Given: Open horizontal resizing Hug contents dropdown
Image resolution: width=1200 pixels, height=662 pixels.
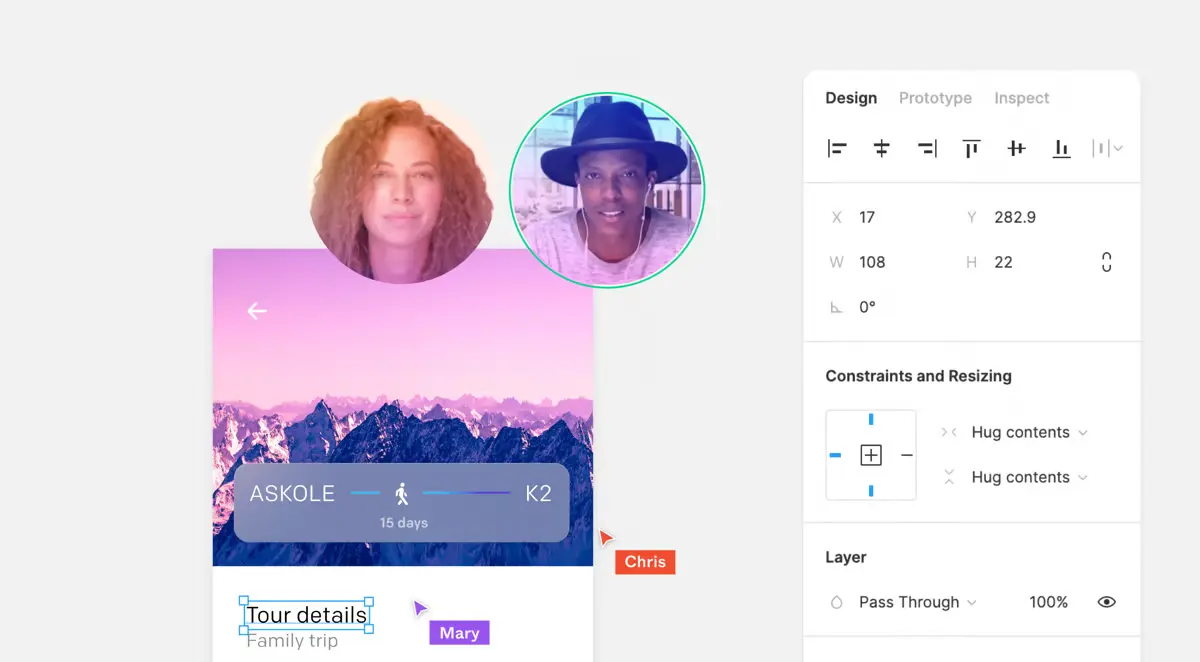Looking at the screenshot, I should [x=1028, y=432].
